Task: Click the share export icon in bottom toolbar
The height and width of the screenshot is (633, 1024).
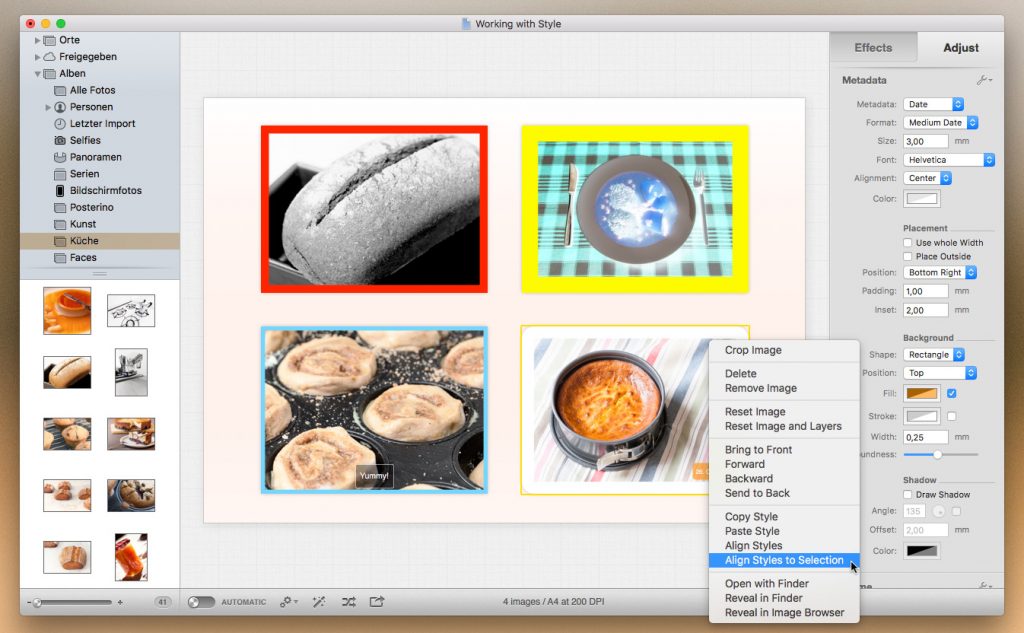Action: point(377,602)
